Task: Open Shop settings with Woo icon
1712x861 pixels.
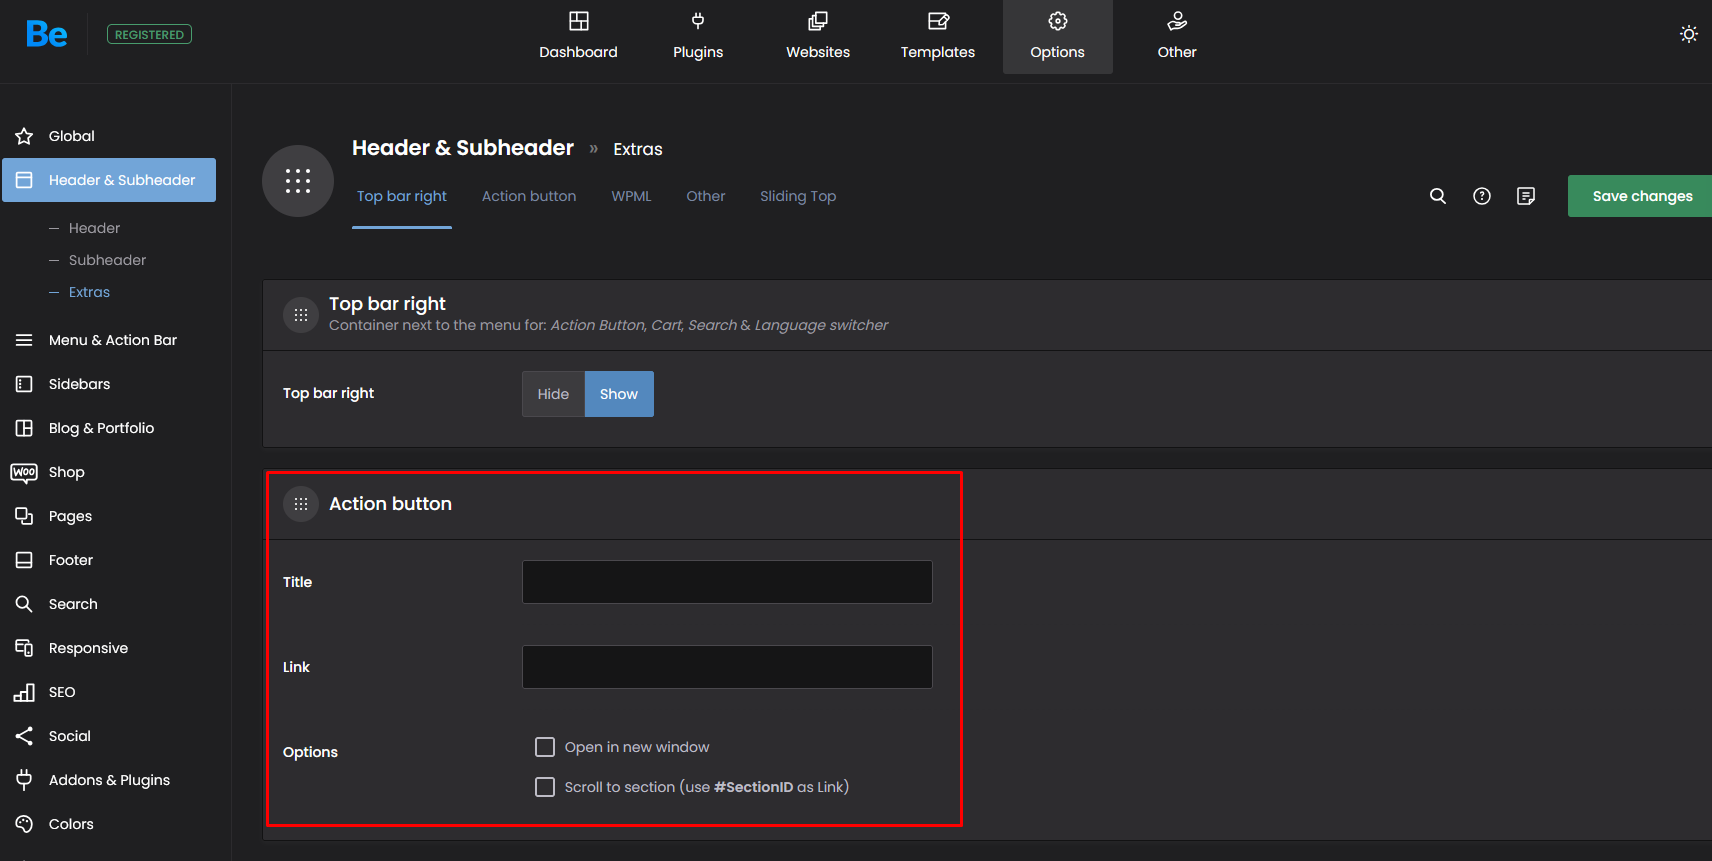Action: [109, 472]
